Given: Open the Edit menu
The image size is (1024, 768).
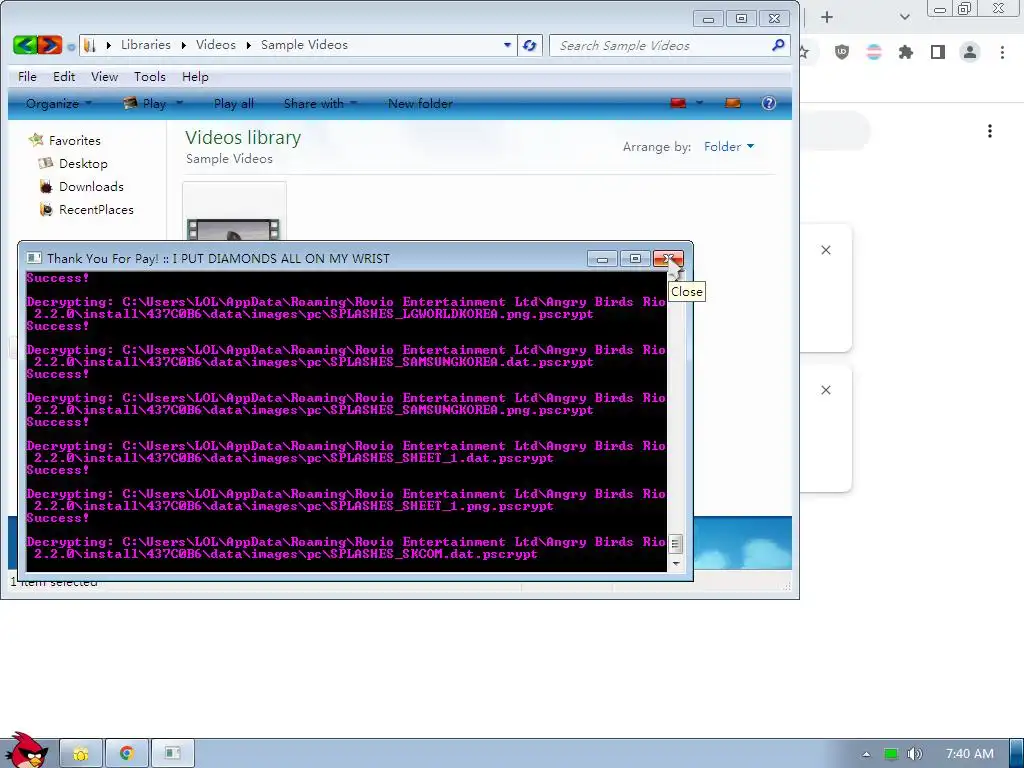Looking at the screenshot, I should click(x=64, y=76).
